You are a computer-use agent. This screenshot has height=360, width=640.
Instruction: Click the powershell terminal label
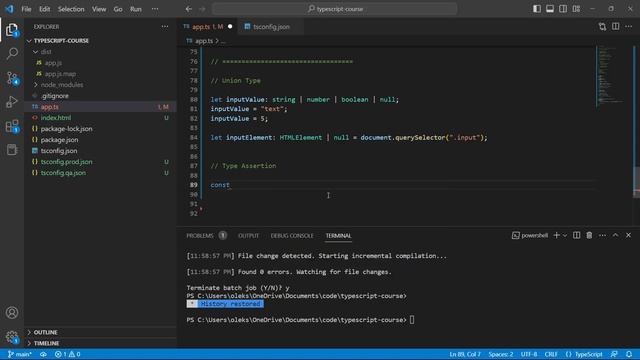[x=529, y=235]
